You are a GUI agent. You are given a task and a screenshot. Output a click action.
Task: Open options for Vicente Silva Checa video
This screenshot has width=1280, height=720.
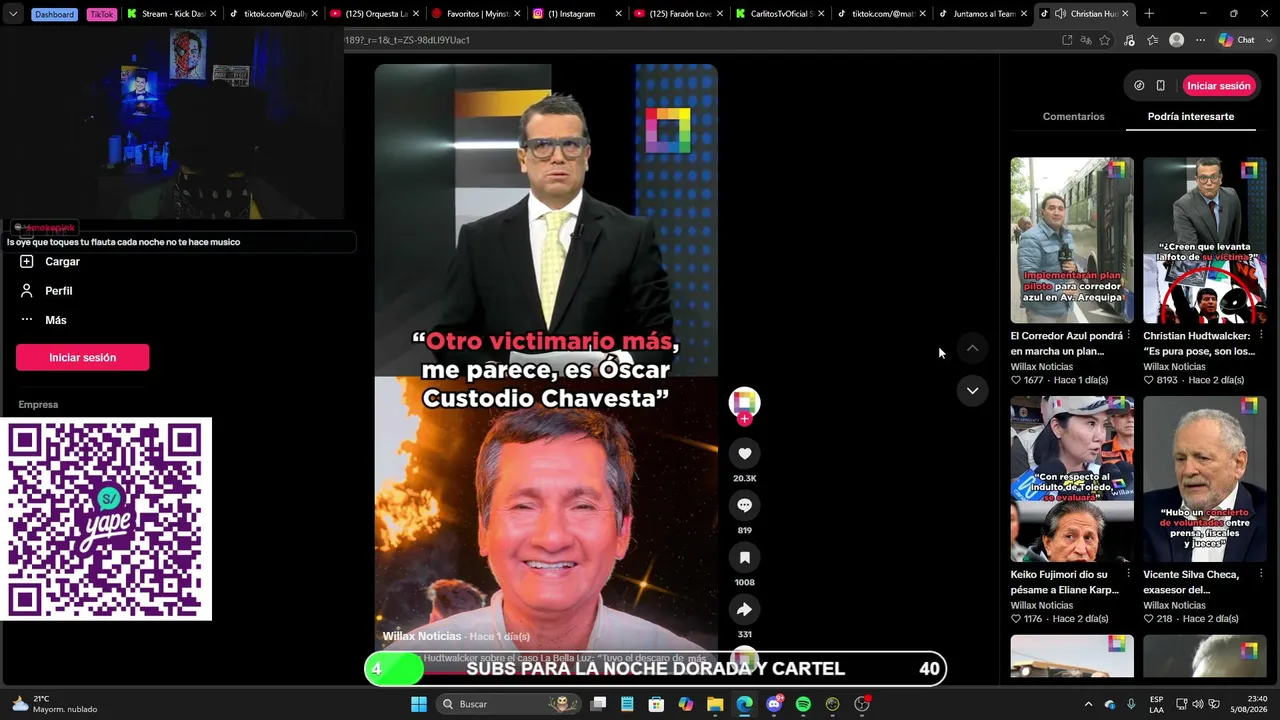(1261, 575)
